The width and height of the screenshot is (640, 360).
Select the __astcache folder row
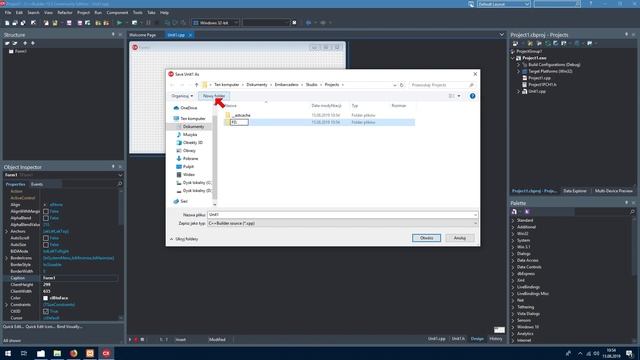coord(319,116)
